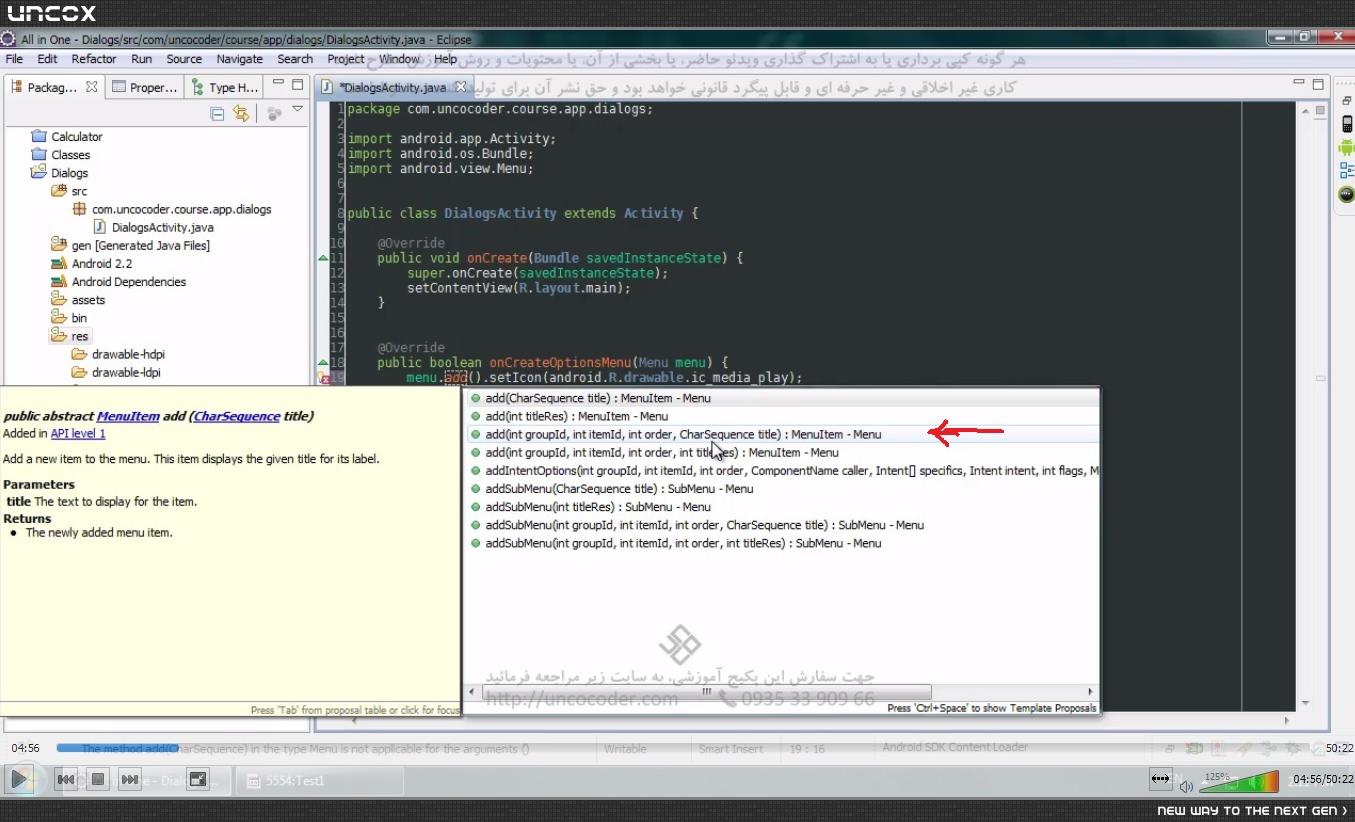Viewport: 1355px width, 822px height.
Task: Open the Refactor menu
Action: (x=94, y=59)
